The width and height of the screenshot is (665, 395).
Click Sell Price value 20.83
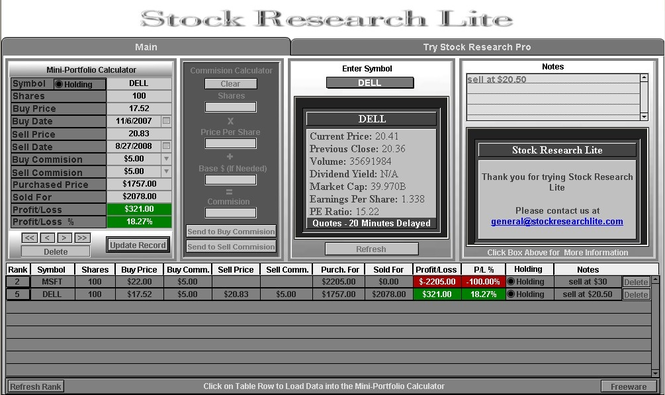pos(139,134)
